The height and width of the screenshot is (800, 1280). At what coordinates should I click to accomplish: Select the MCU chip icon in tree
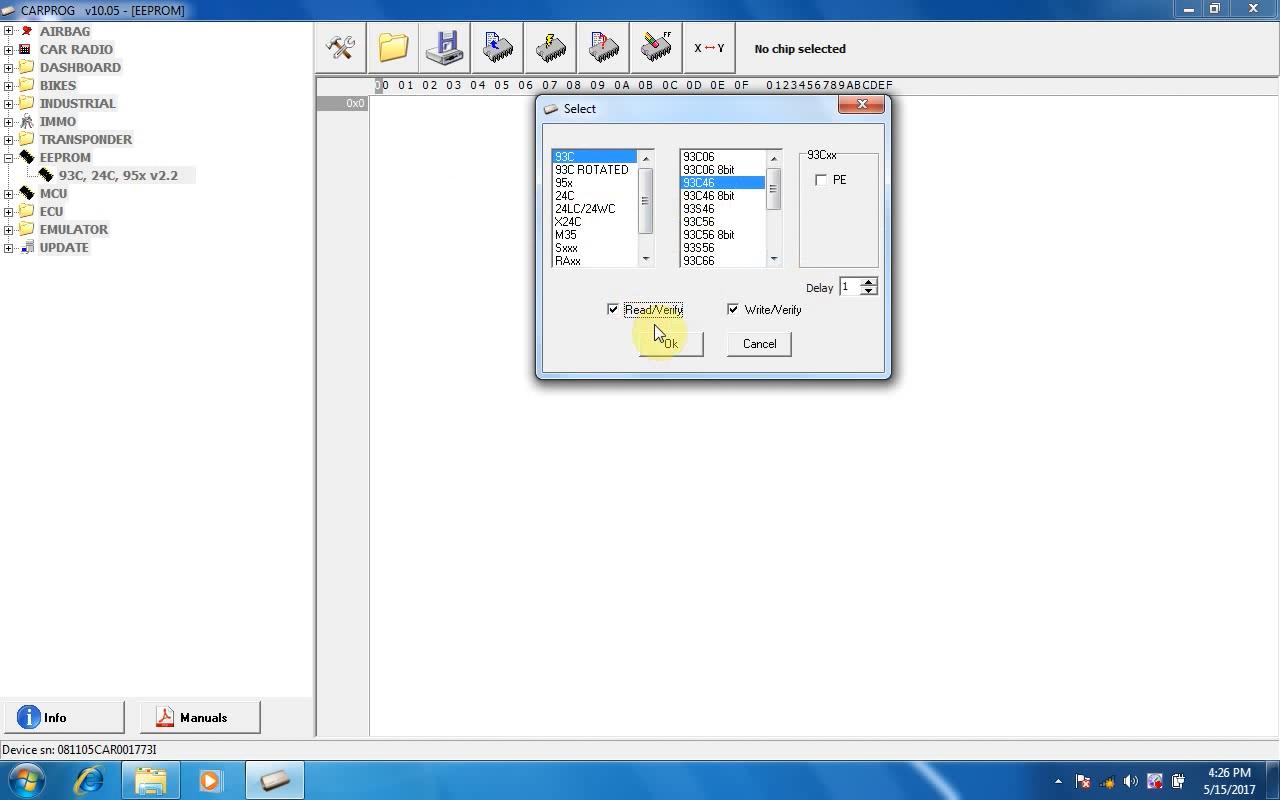pyautogui.click(x=27, y=193)
